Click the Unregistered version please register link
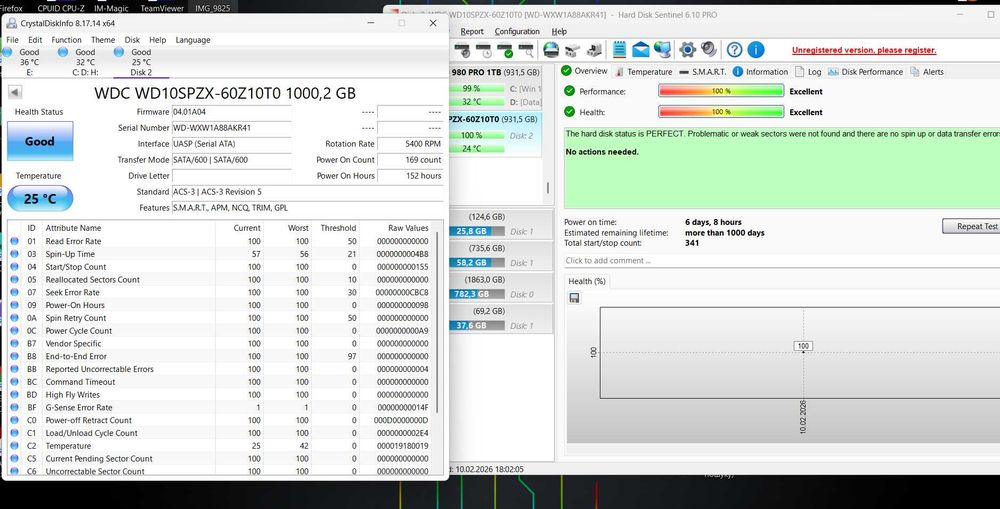1000x509 pixels. pyautogui.click(x=864, y=50)
